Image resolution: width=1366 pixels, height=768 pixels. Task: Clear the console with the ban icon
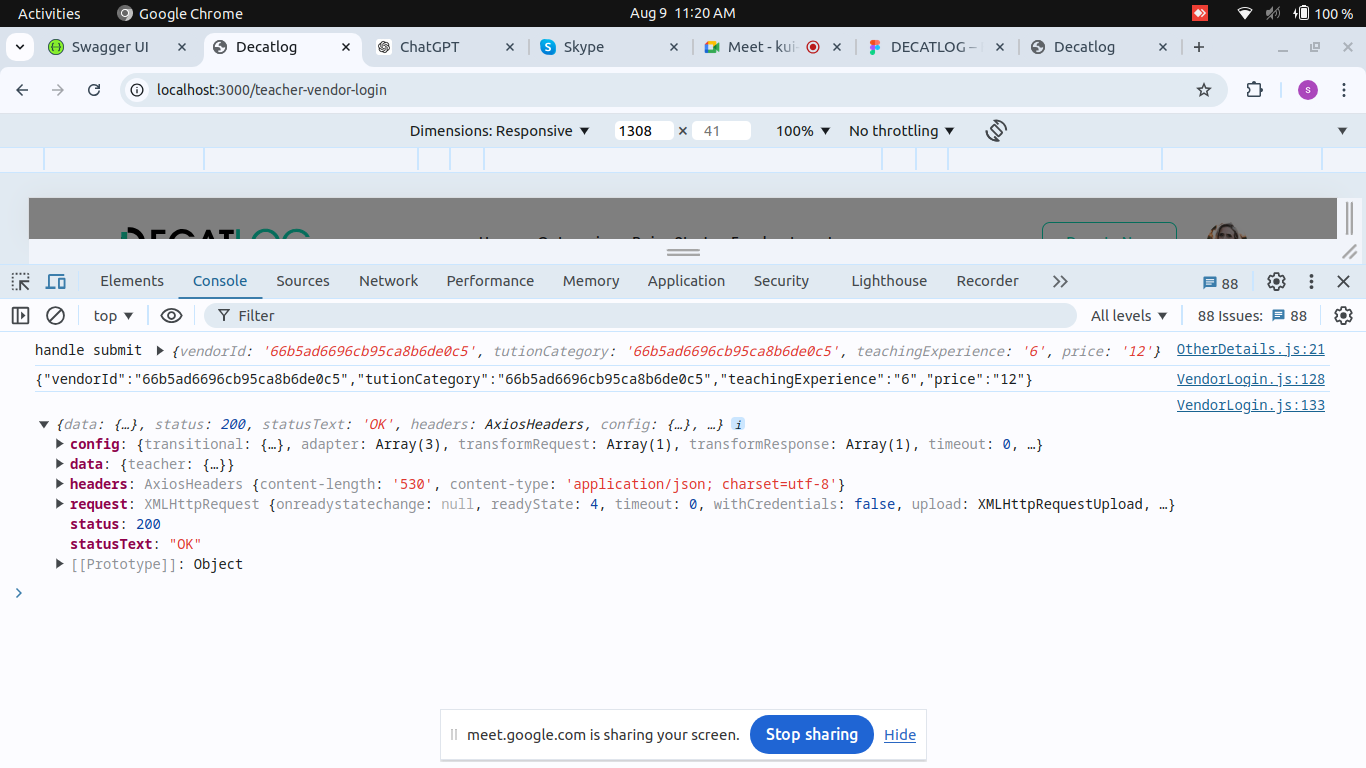coord(56,316)
